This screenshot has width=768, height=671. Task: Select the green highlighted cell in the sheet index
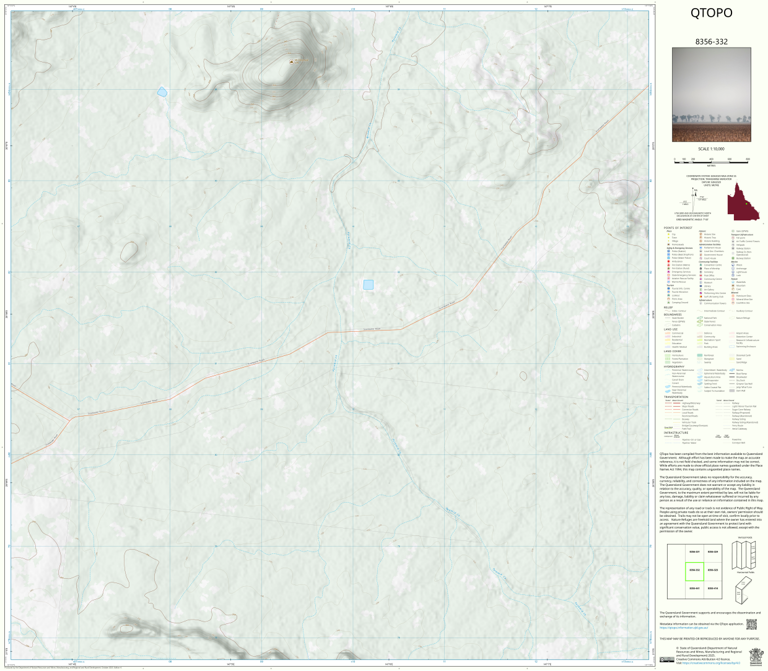[694, 571]
